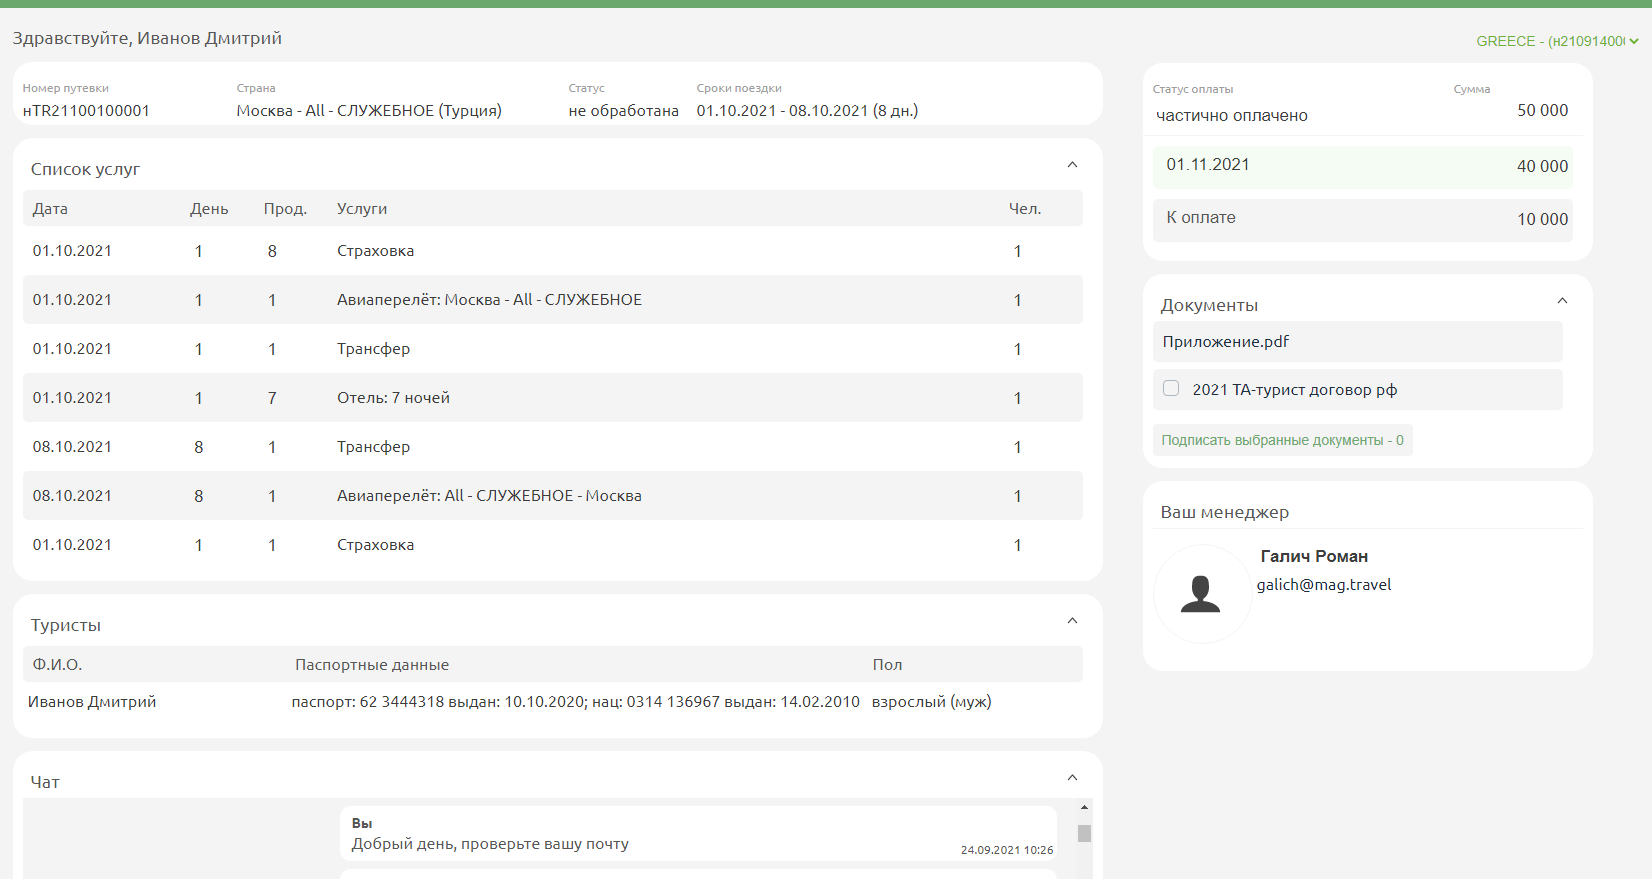Click the Прод. column header

285,209
